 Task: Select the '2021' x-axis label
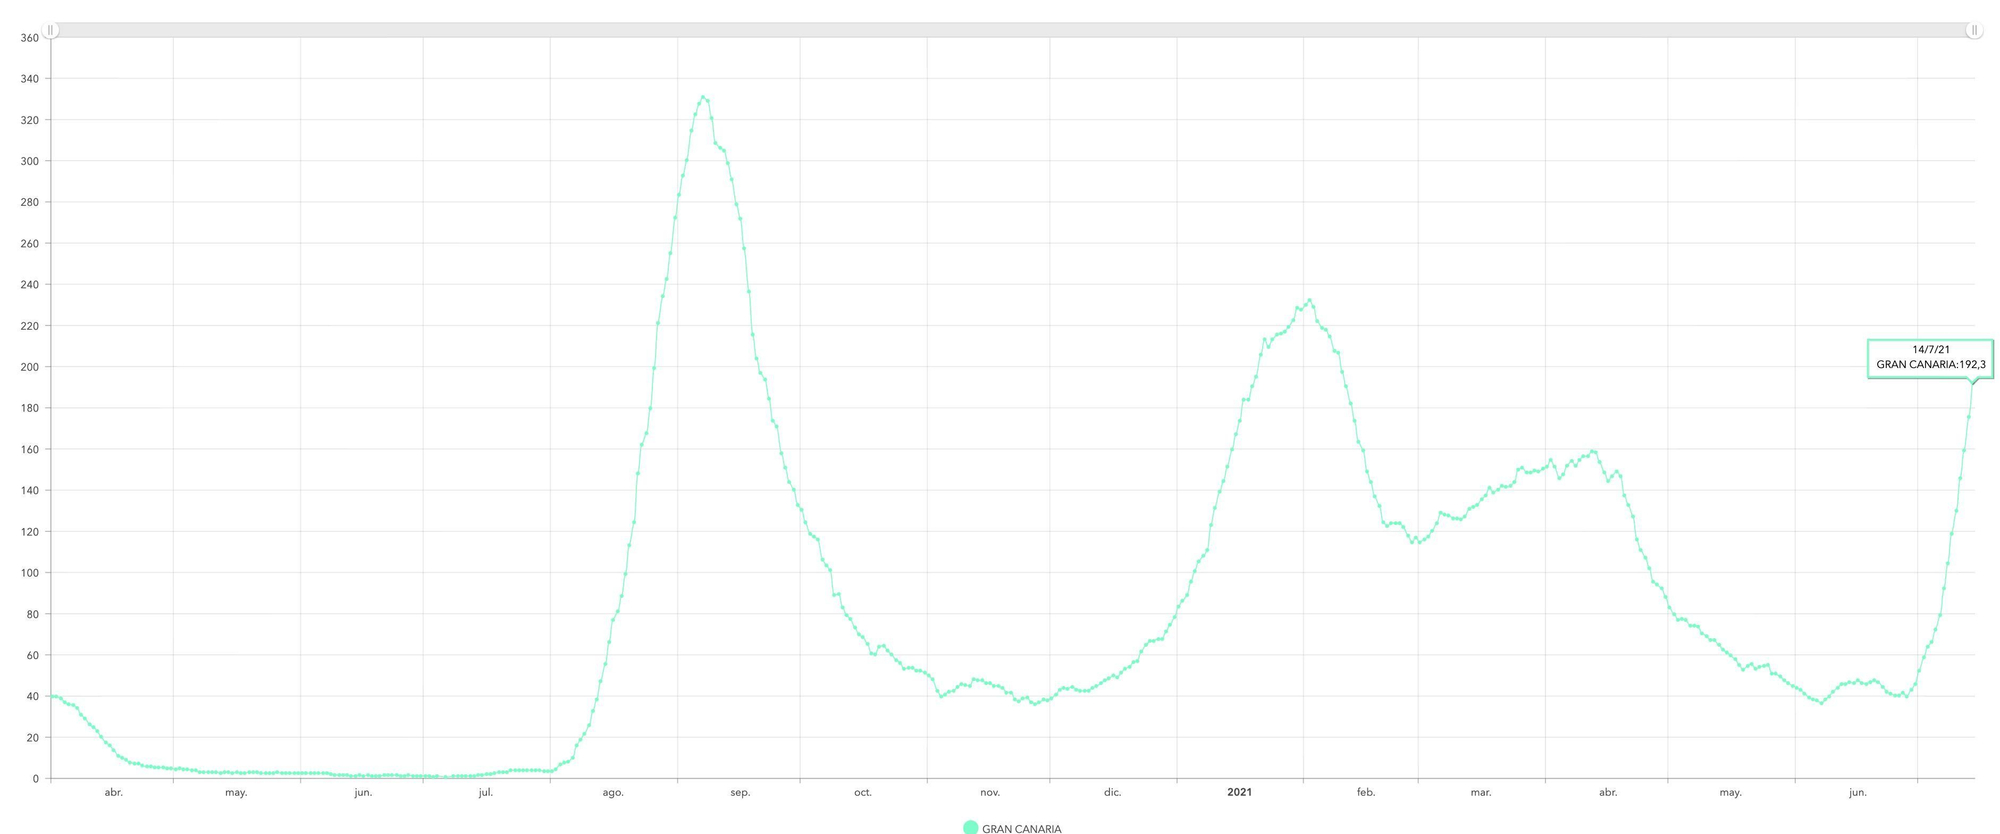click(1239, 792)
